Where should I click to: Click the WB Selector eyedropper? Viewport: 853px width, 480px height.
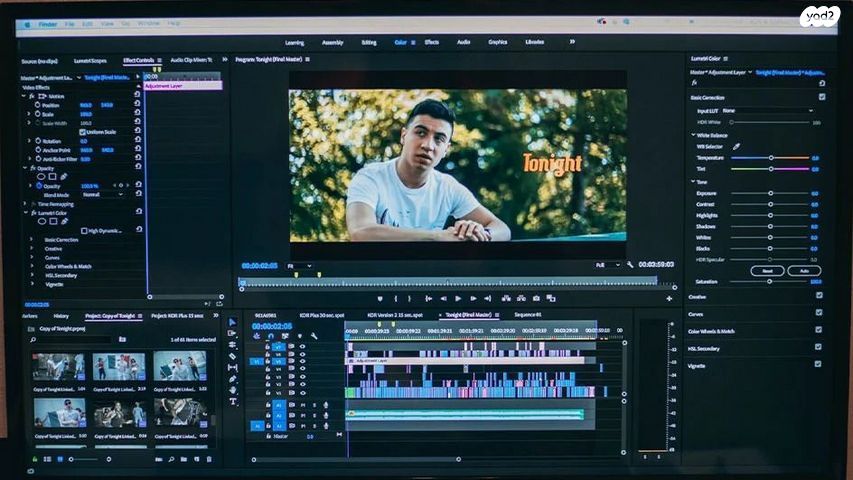click(736, 146)
